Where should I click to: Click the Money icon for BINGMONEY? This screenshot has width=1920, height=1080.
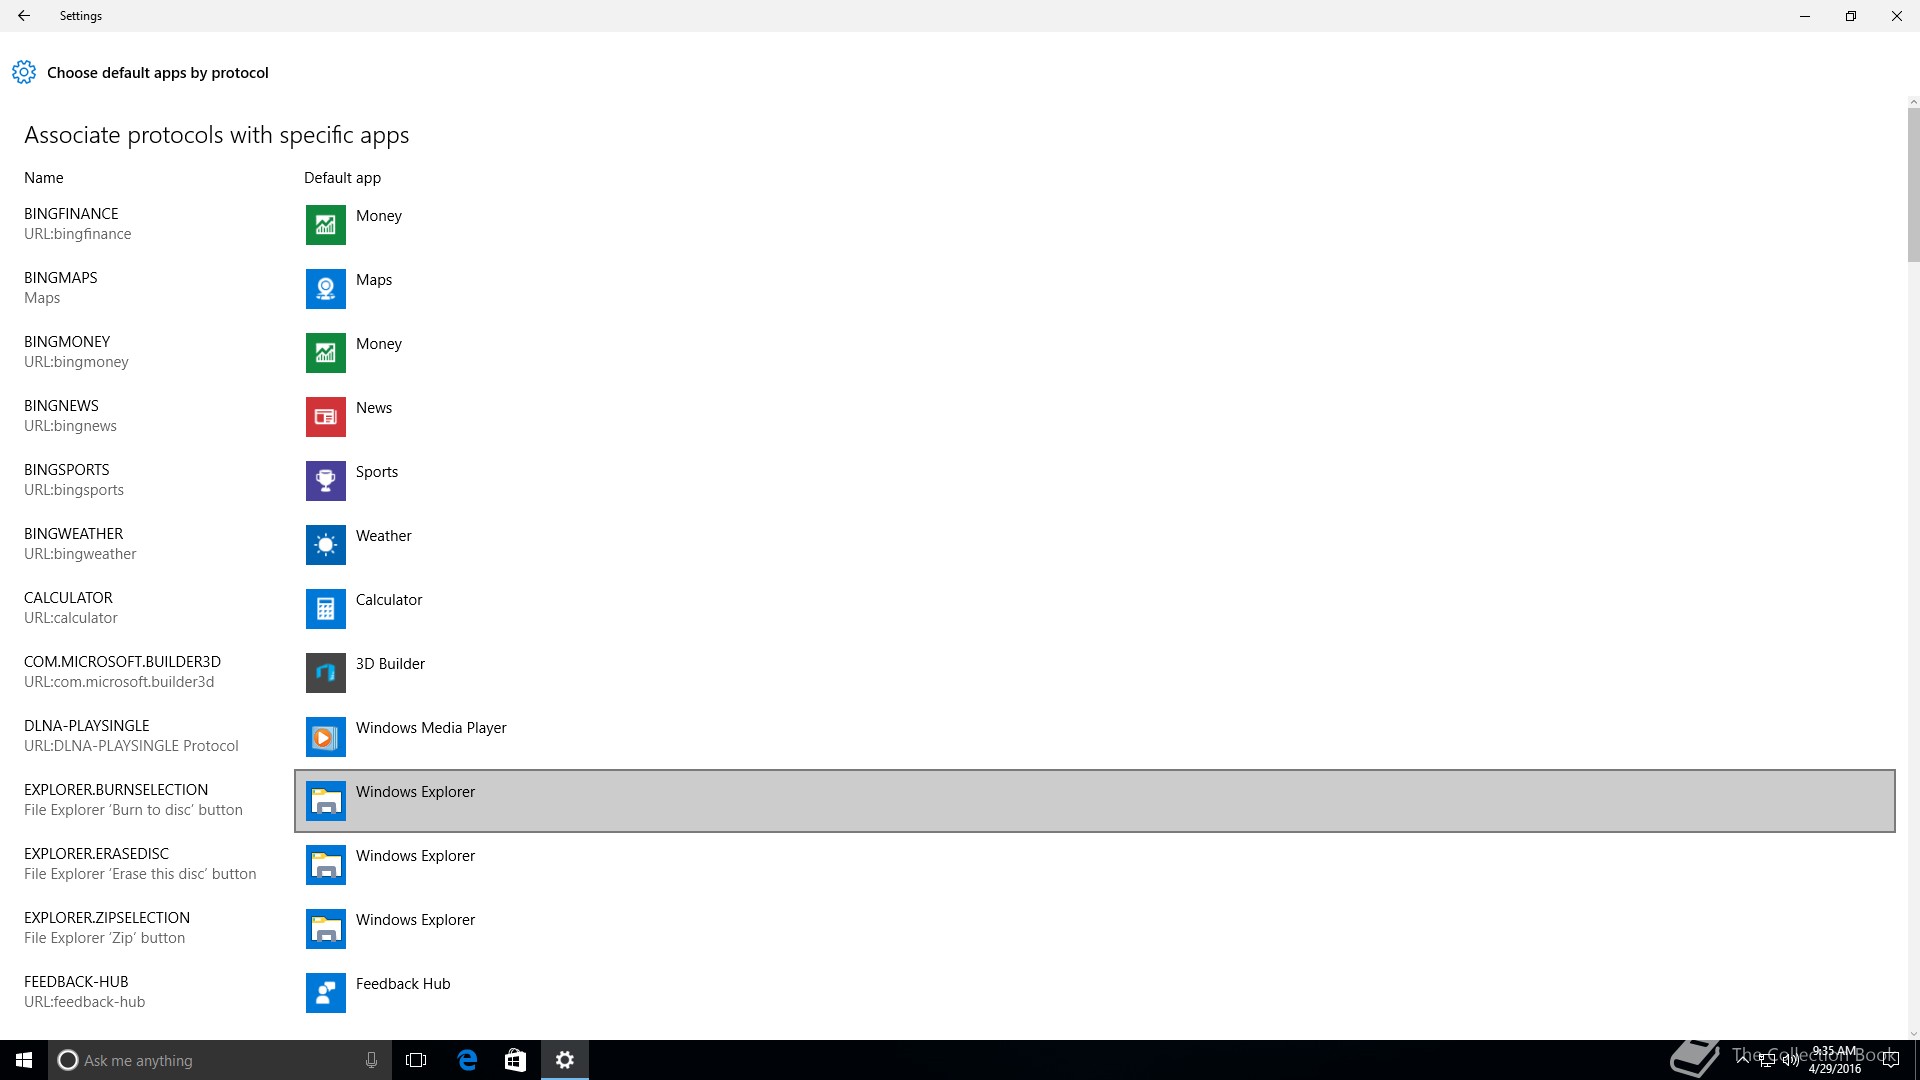tap(326, 353)
